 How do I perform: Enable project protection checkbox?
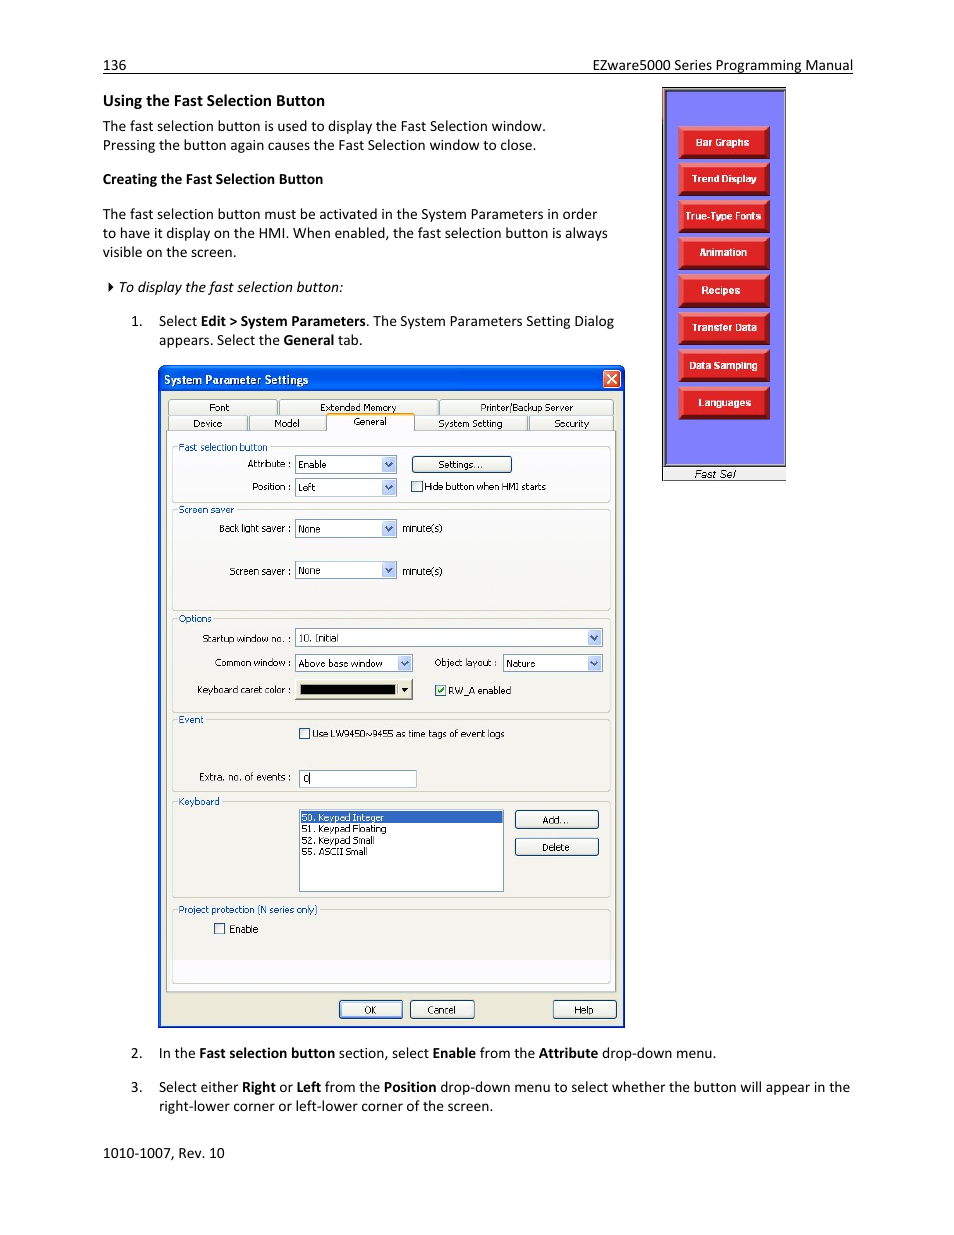tap(220, 929)
